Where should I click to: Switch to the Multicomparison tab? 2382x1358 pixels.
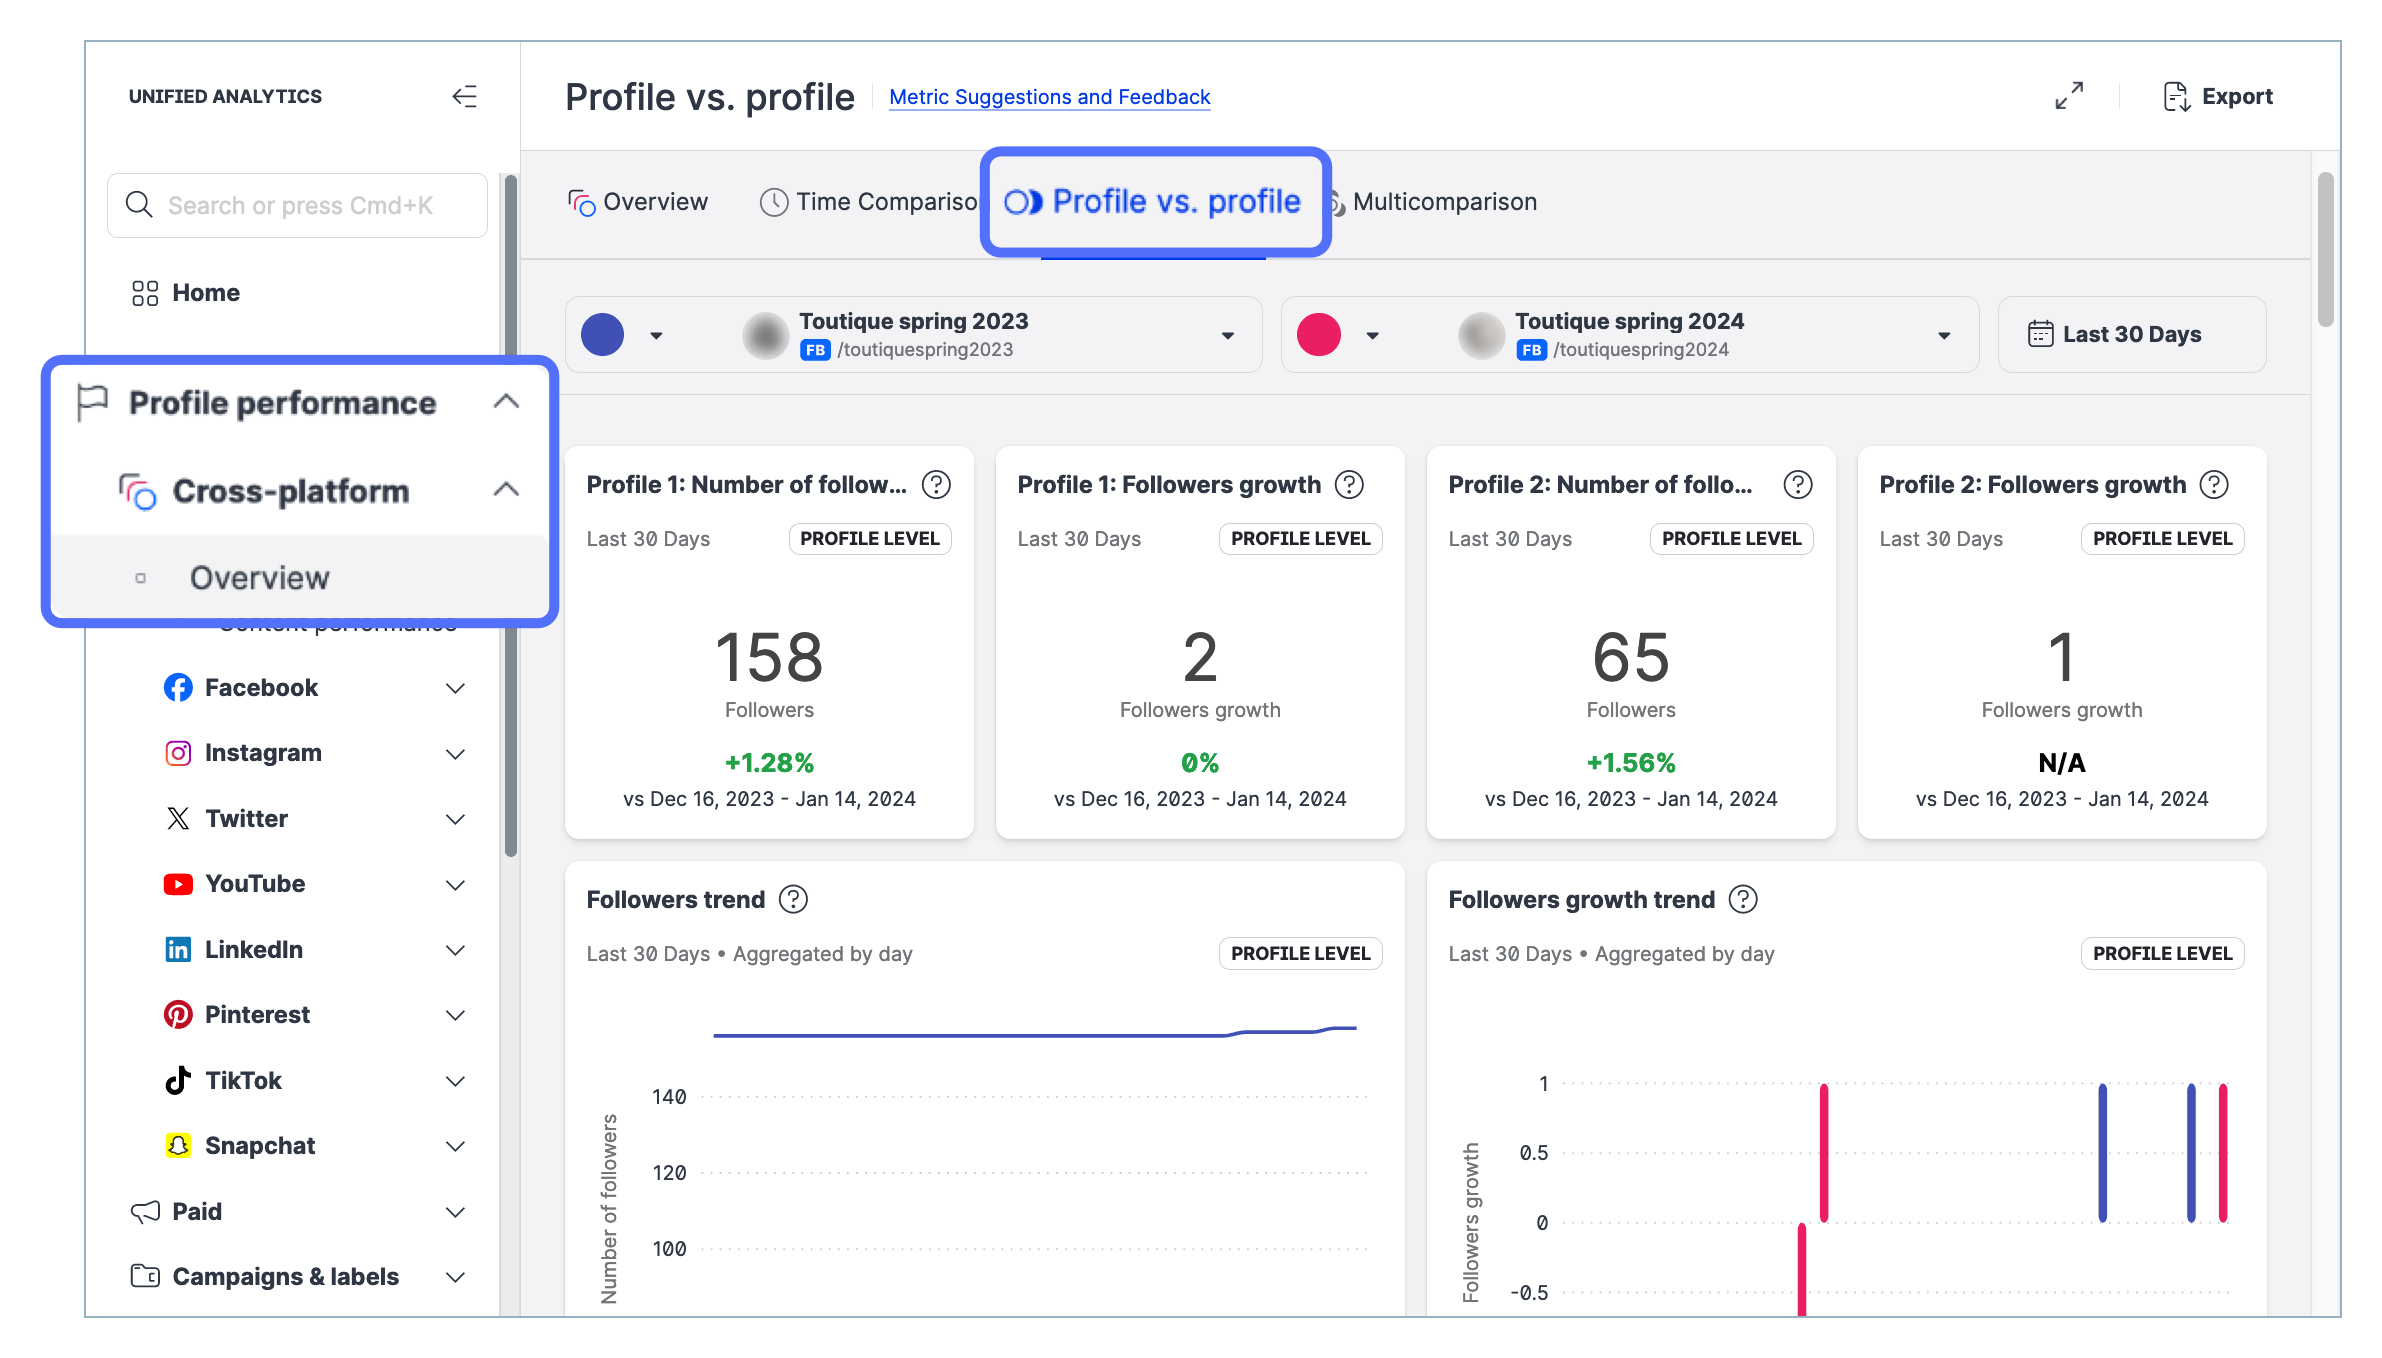1443,202
